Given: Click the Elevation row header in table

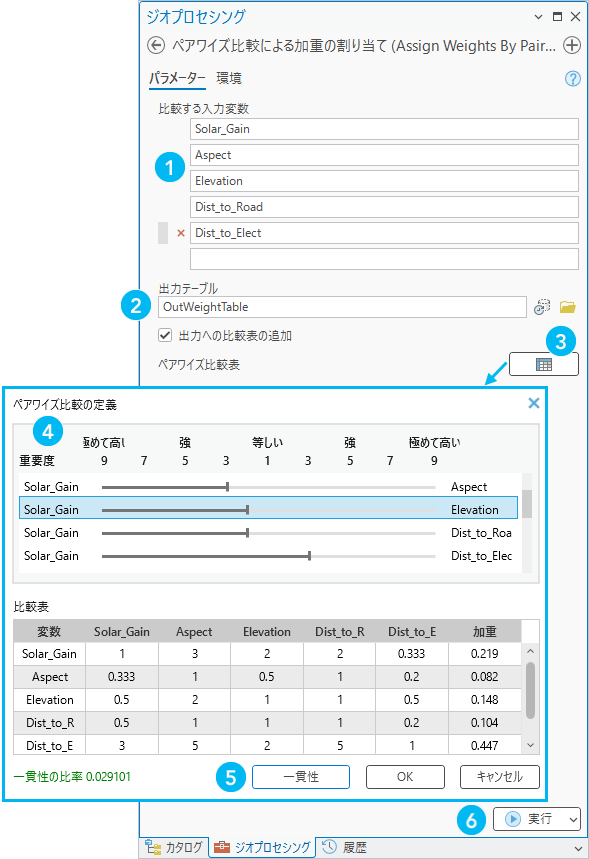Looking at the screenshot, I should pyautogui.click(x=50, y=700).
